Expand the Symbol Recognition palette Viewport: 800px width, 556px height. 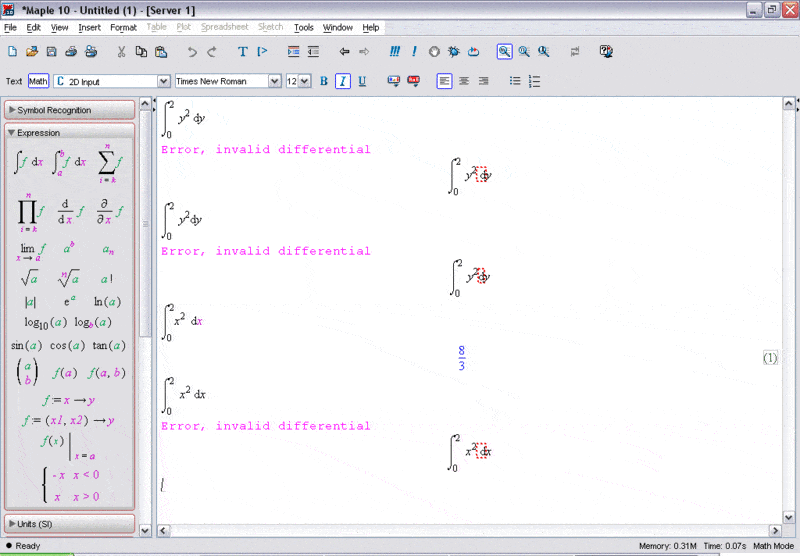tap(69, 110)
